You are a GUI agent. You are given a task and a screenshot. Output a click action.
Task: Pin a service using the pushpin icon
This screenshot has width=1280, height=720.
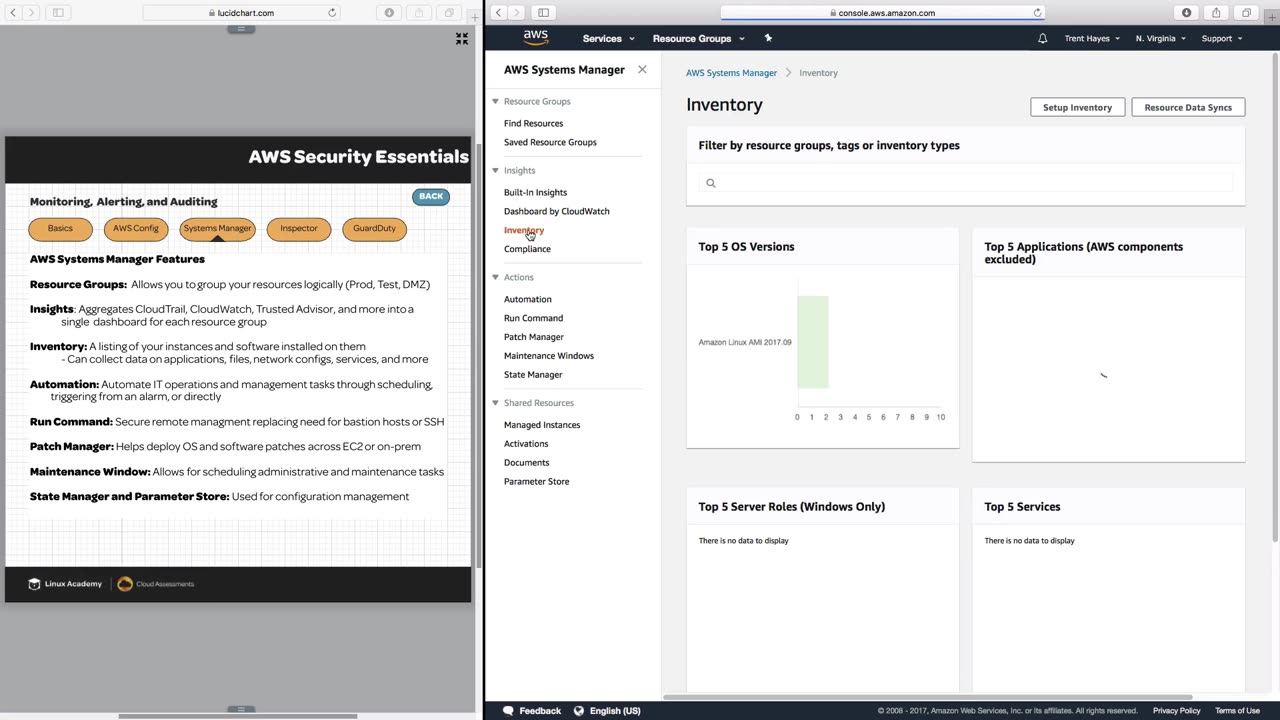(x=768, y=38)
